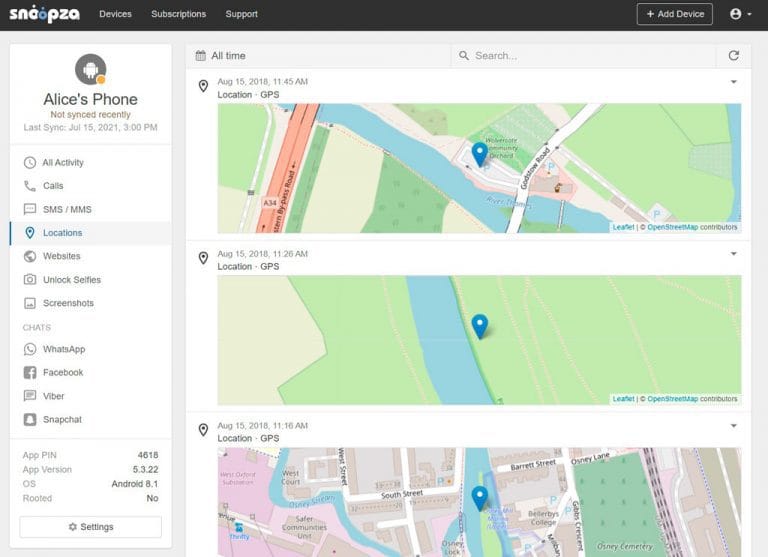Click the Aug 15, 2018, 11:45 AM timestamp
Viewport: 768px width, 557px height.
pyautogui.click(x=263, y=81)
